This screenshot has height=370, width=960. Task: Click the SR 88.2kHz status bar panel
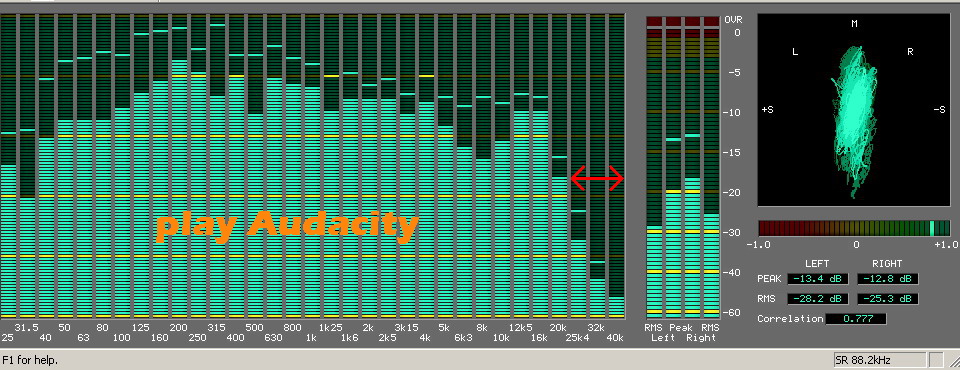coord(880,360)
